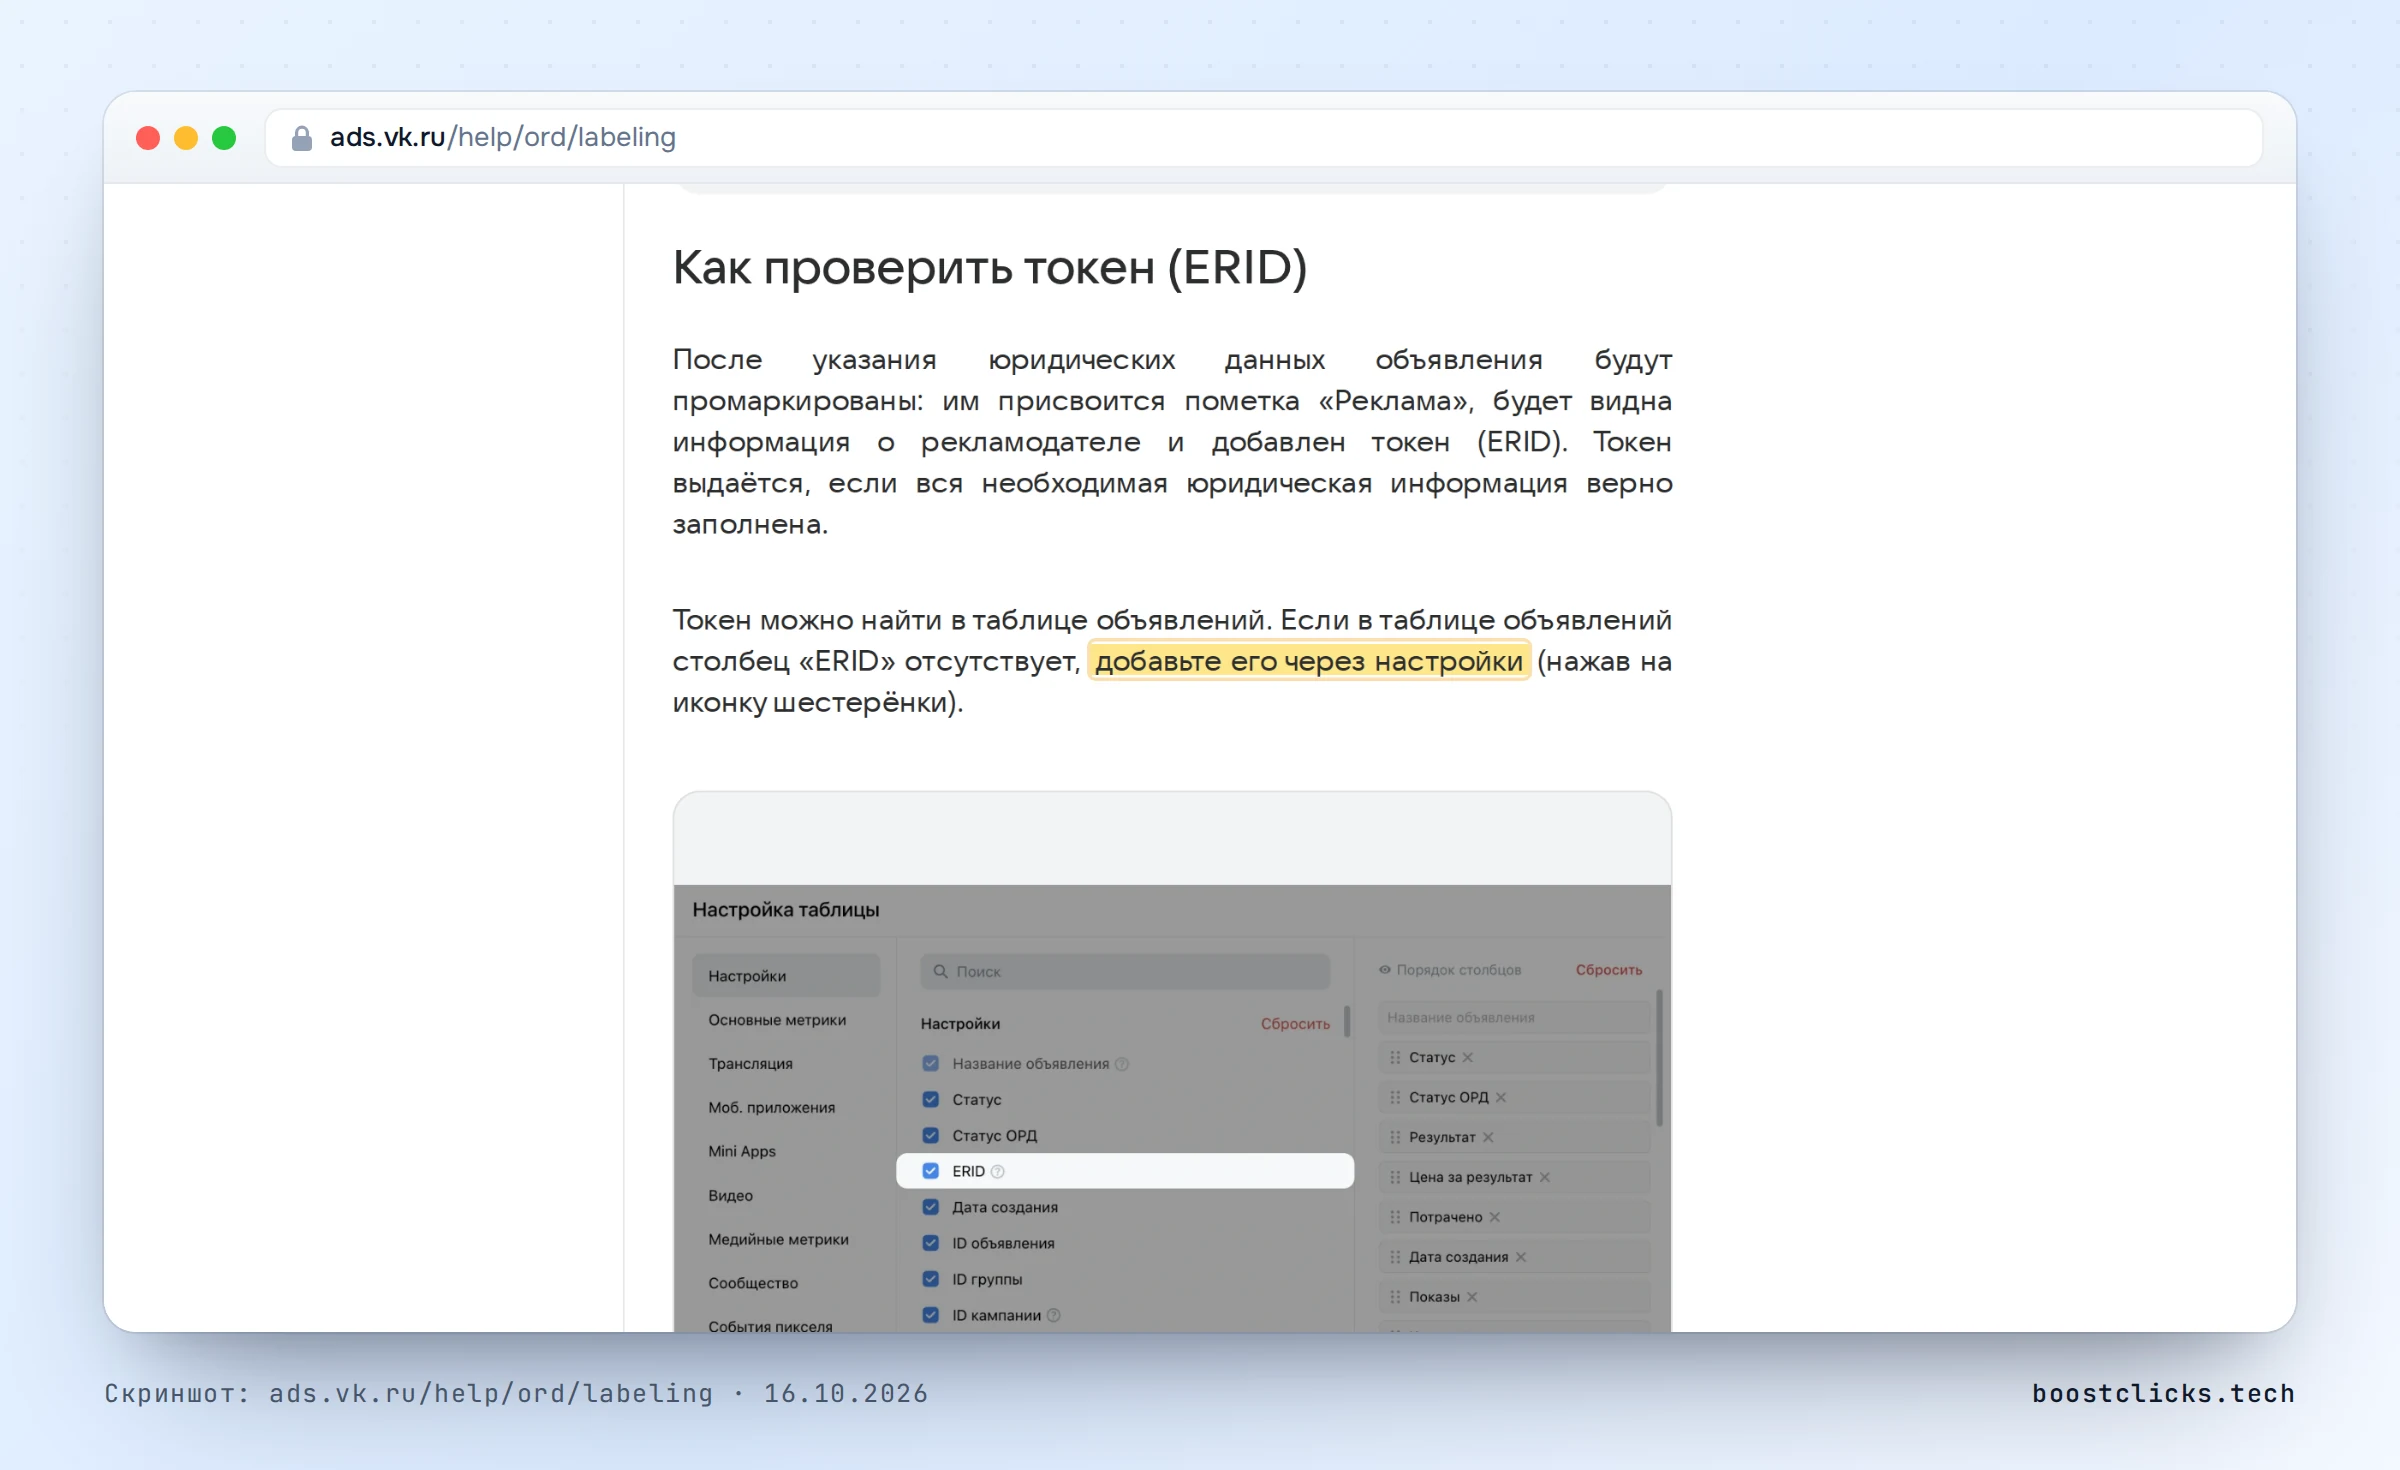Screen dimensions: 2400x1470
Task: Click the help icon beside ERID
Action: (x=997, y=1171)
